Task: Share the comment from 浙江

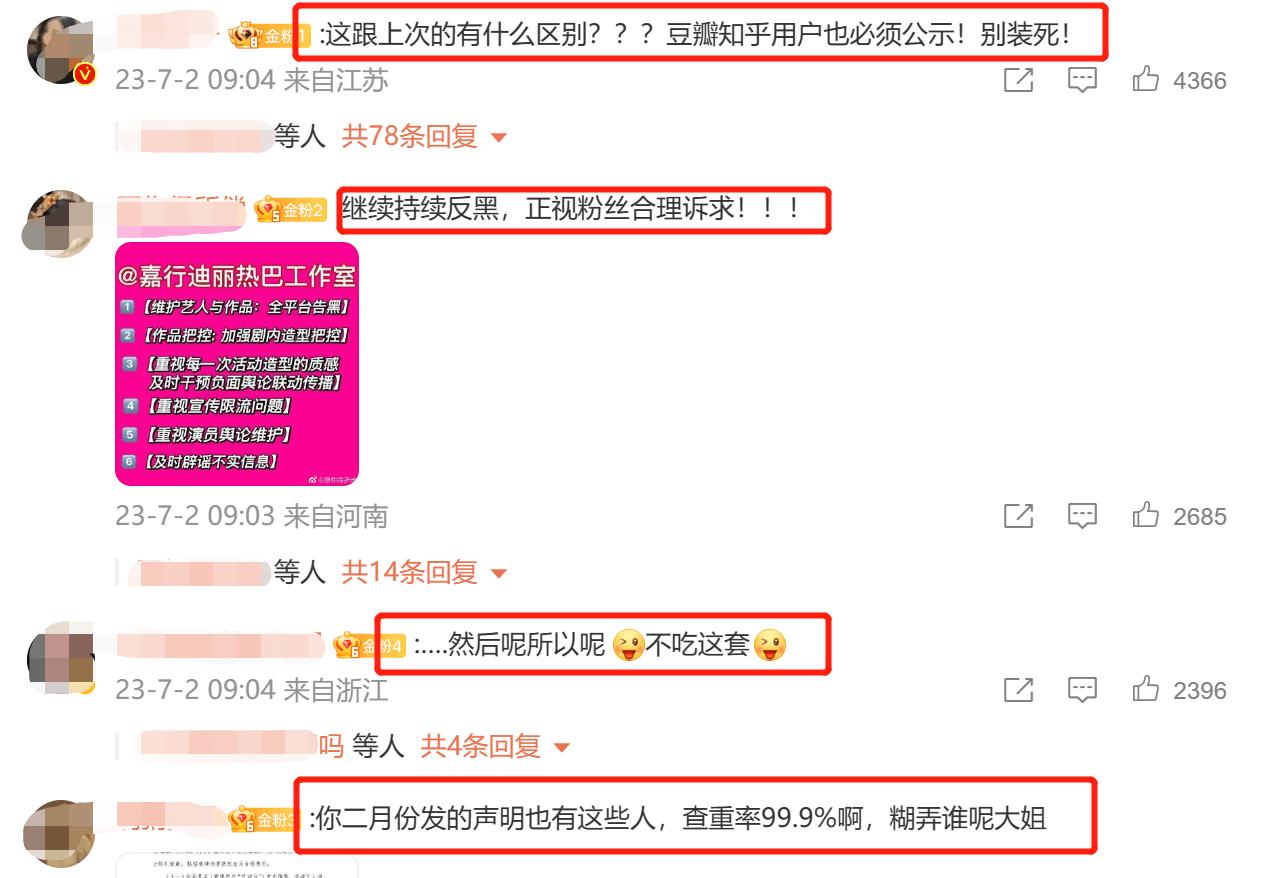Action: click(1018, 690)
